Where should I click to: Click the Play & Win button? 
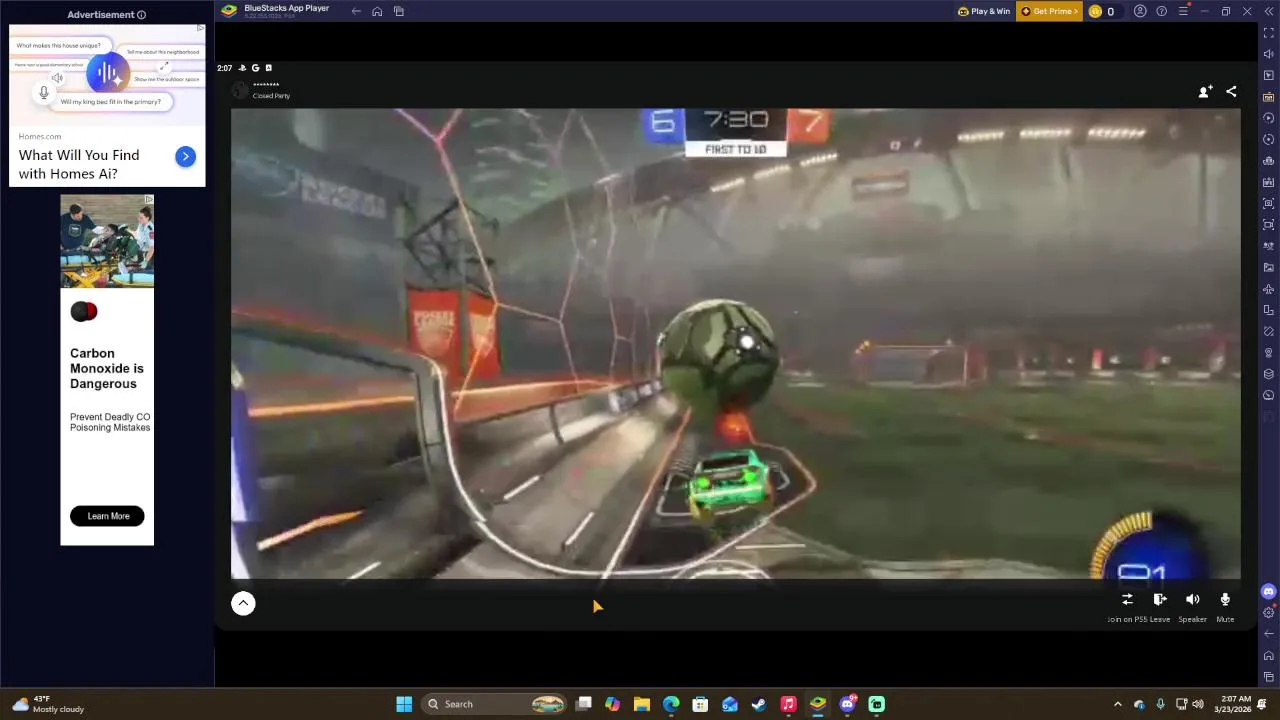984,11
